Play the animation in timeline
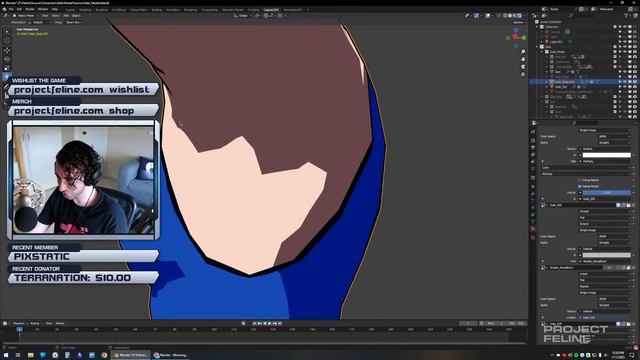This screenshot has height=360, width=640. click(x=269, y=323)
